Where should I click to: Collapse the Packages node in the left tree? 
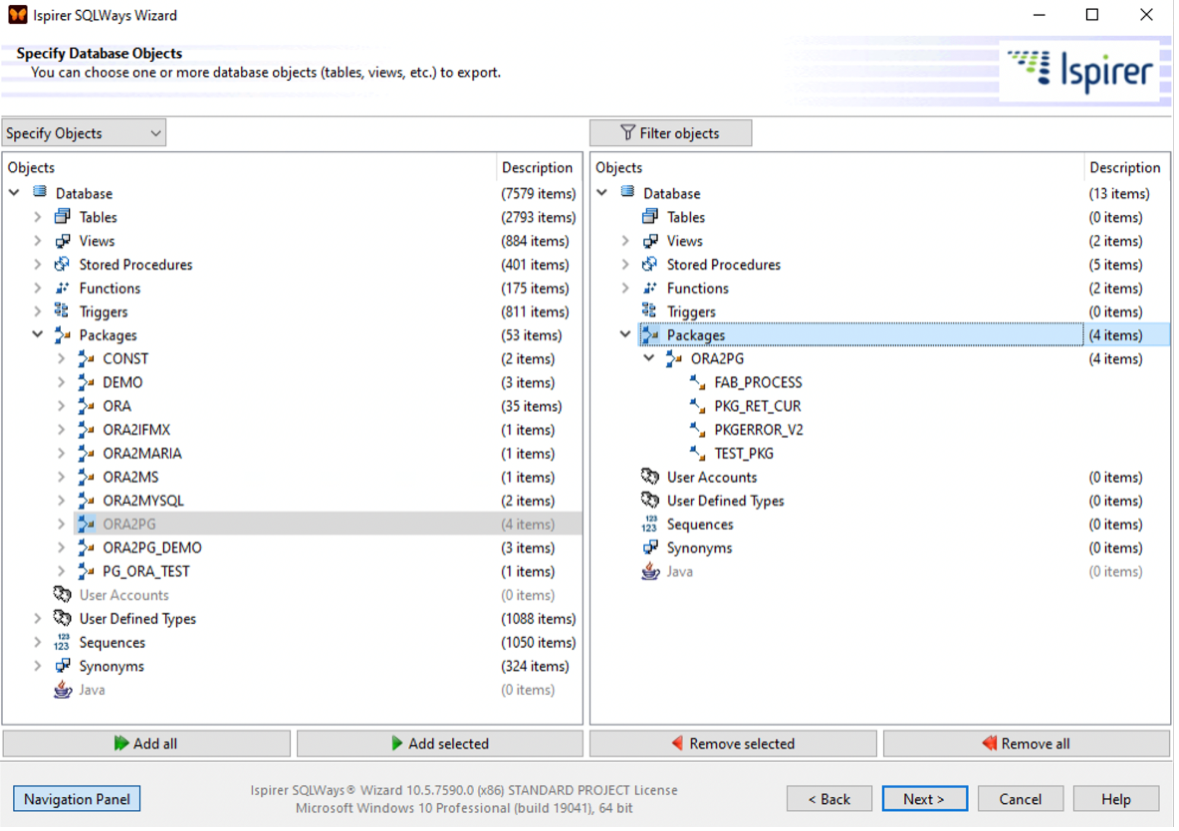coord(37,335)
